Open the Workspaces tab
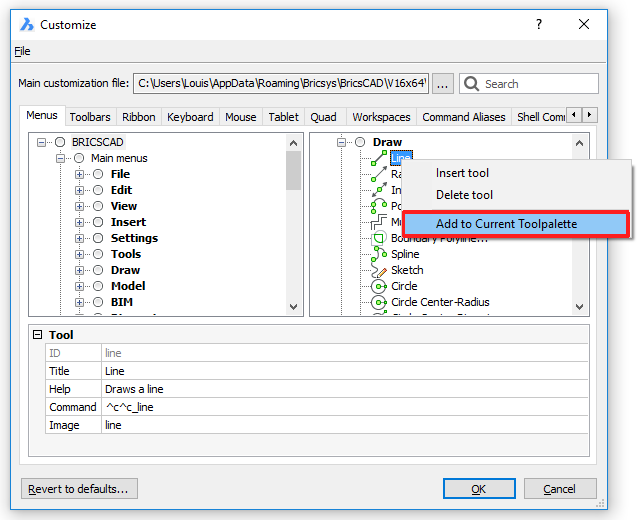Screen dimensions: 644x520 381,117
